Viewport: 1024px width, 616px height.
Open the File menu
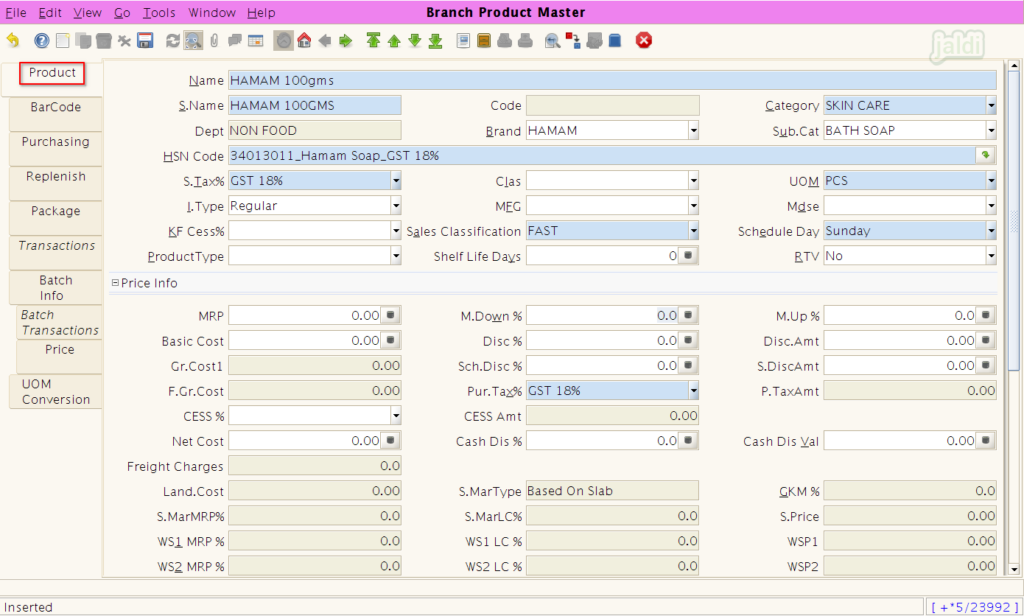(16, 12)
